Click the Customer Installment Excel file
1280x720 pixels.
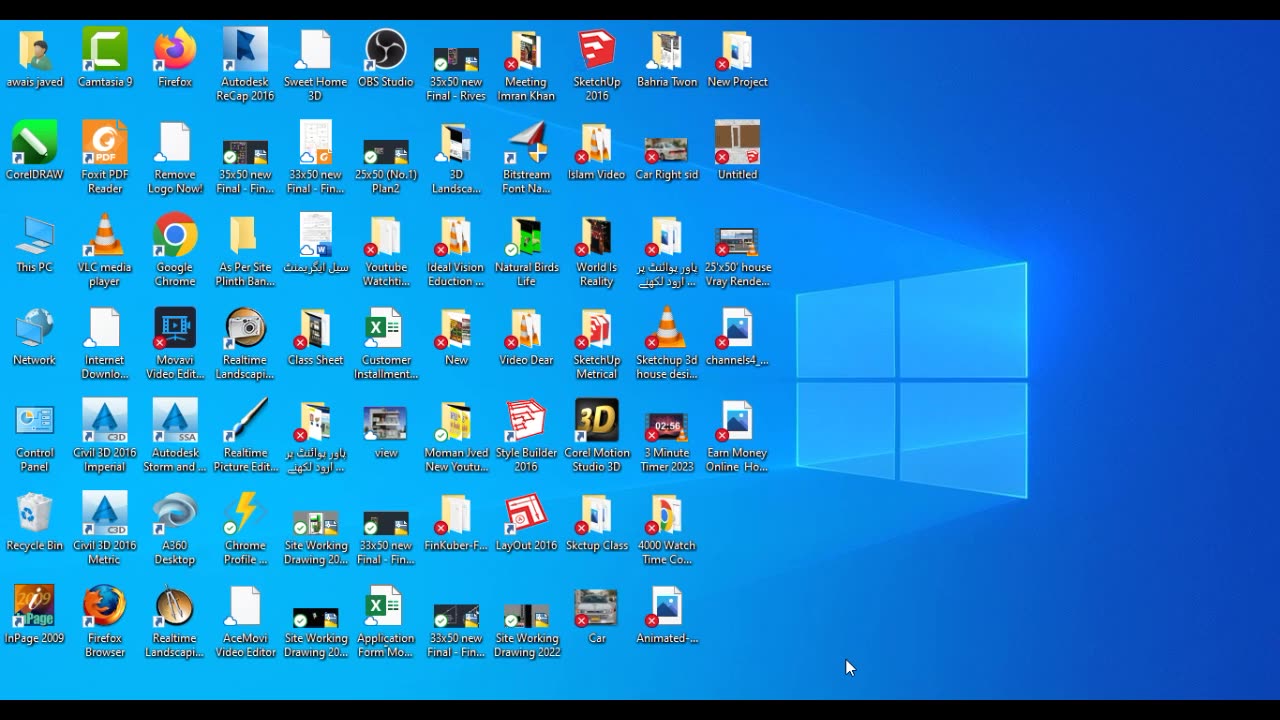tap(386, 329)
